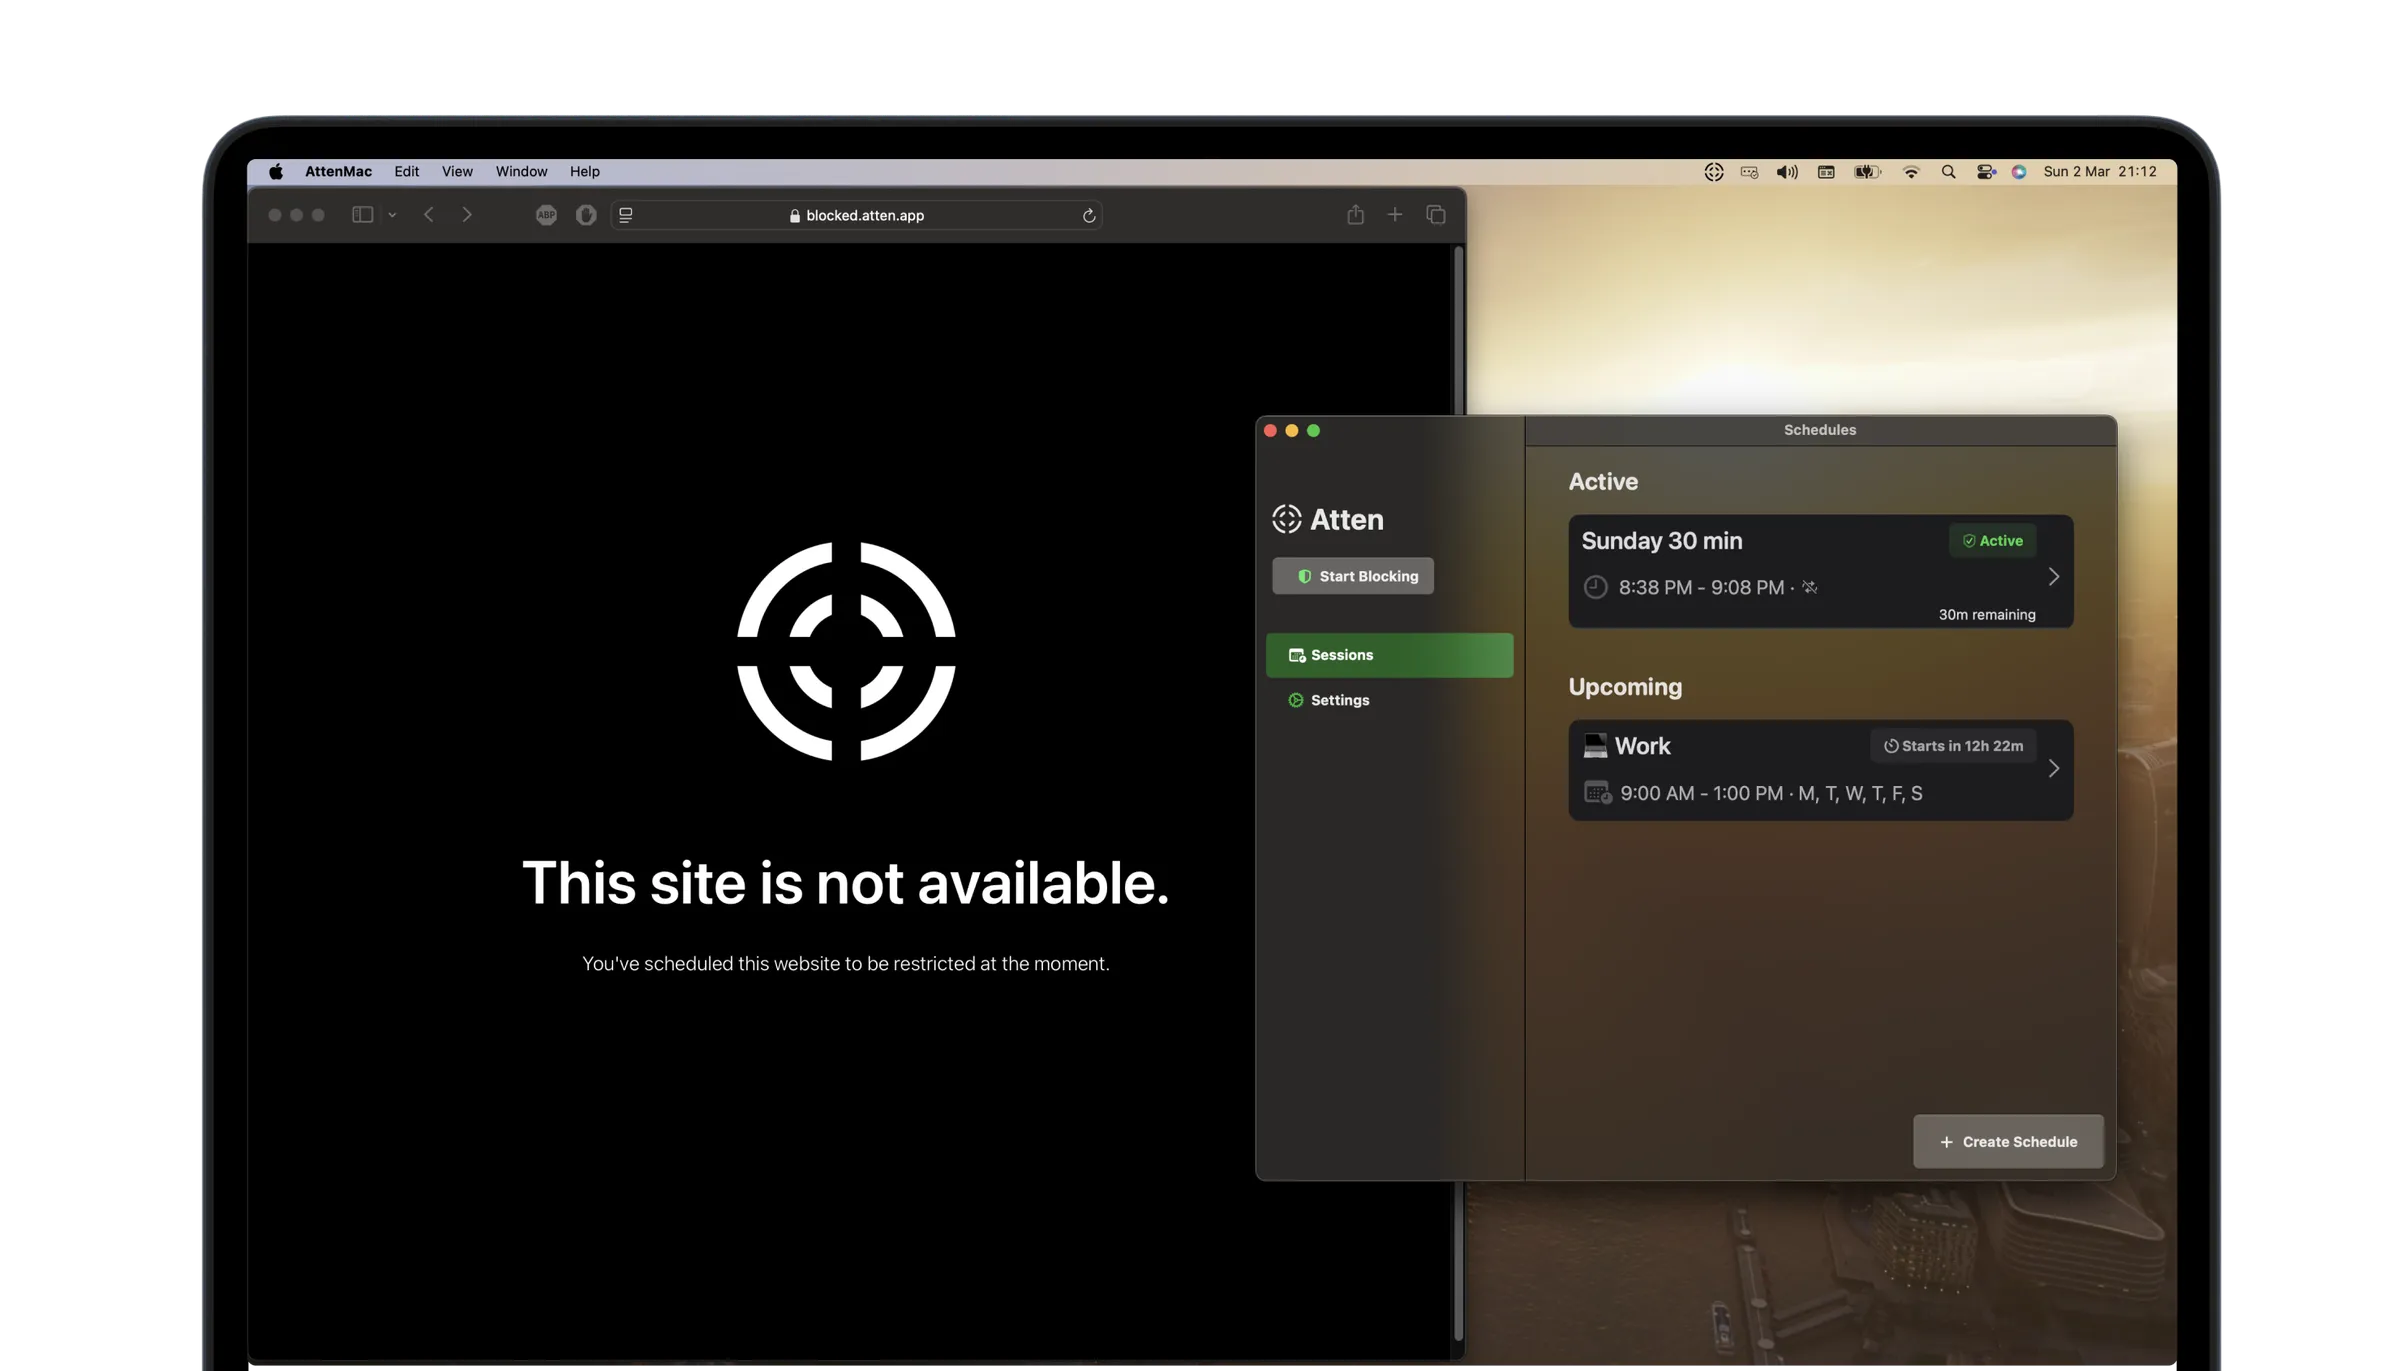Viewport: 2400px width, 1371px height.
Task: Open Spotlight search in menu bar
Action: tap(1948, 172)
